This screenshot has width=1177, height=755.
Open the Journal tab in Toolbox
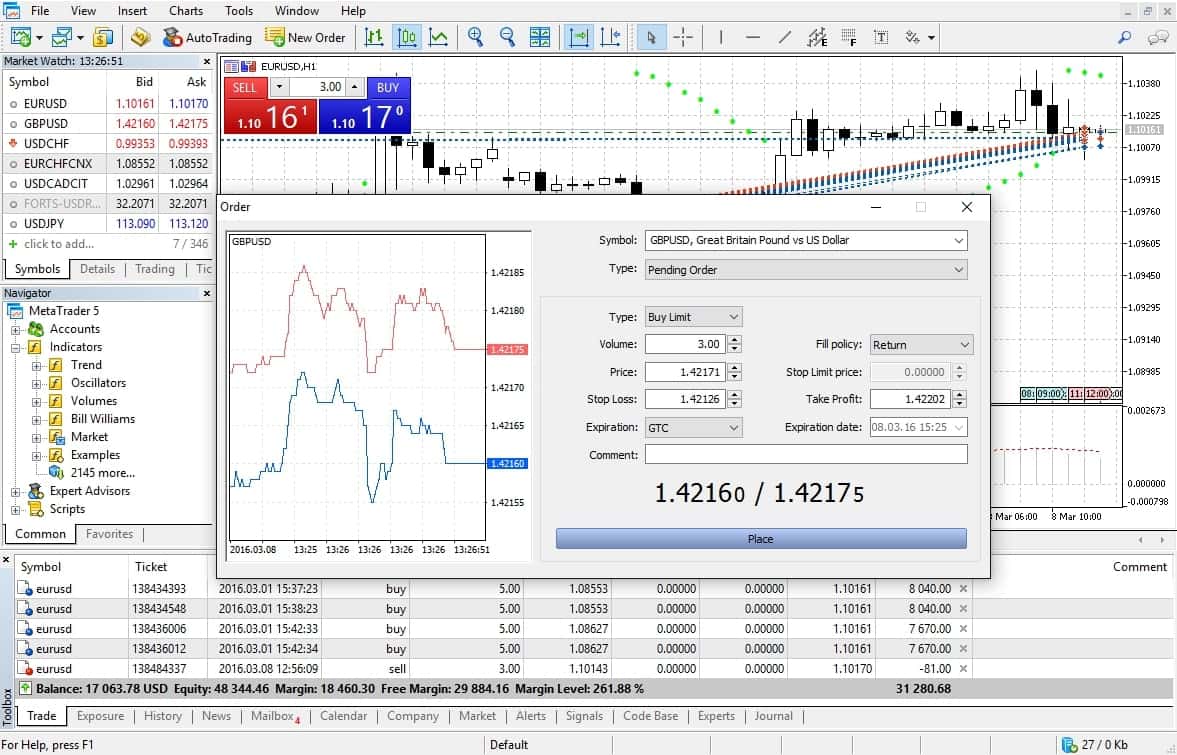point(773,716)
